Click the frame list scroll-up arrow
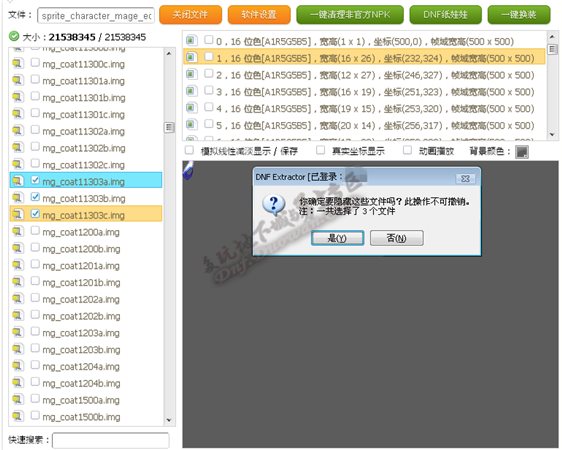Image resolution: width=562 pixels, height=450 pixels. tap(552, 37)
